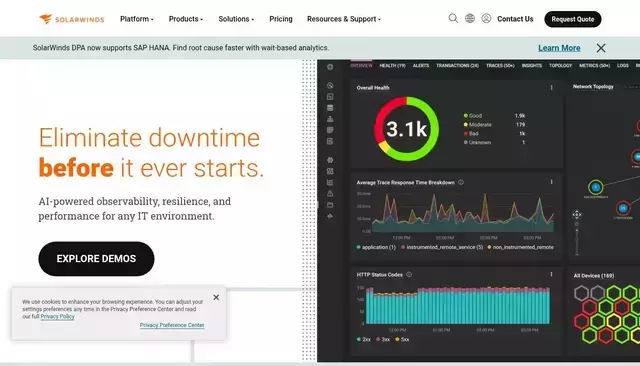Click the Unknown legend entry in Overall Health
Image resolution: width=640 pixels, height=366 pixels.
click(477, 143)
